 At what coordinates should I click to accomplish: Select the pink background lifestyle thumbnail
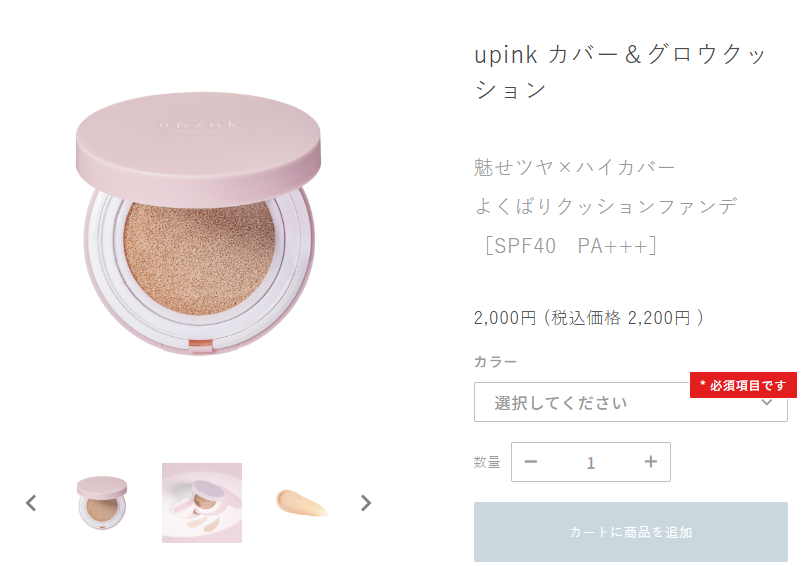[x=202, y=503]
